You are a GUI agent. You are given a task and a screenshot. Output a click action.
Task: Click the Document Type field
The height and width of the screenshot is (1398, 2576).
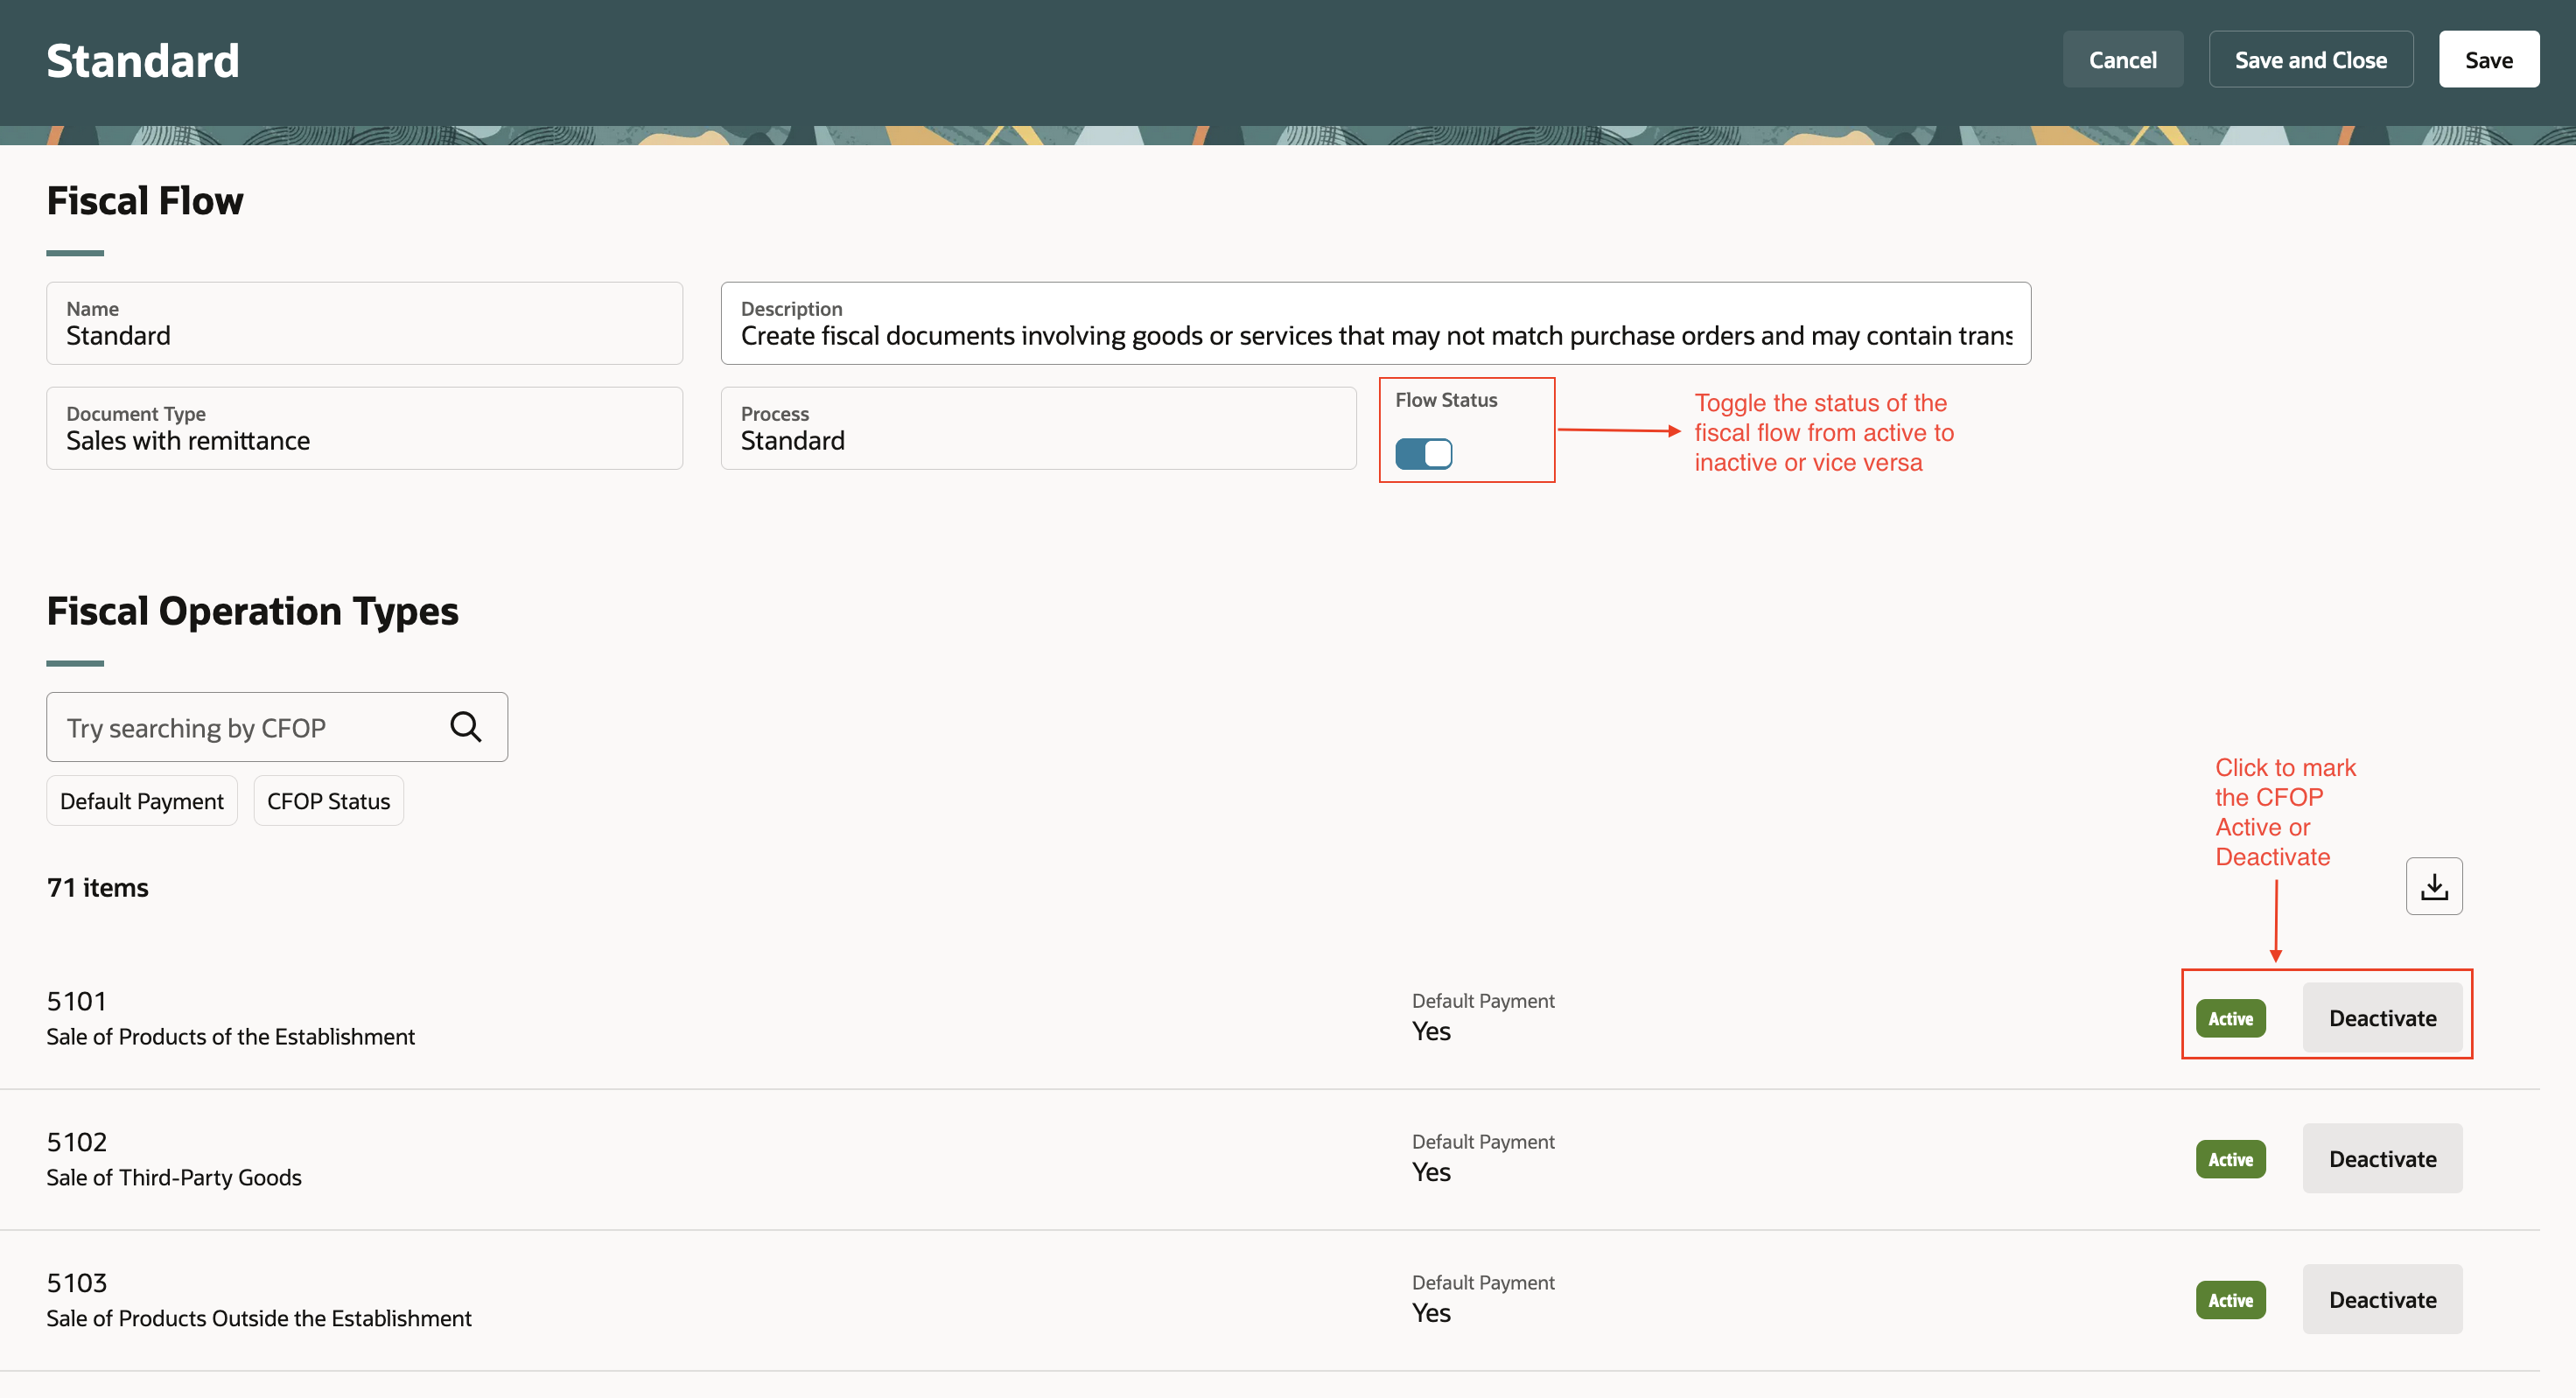coord(364,429)
